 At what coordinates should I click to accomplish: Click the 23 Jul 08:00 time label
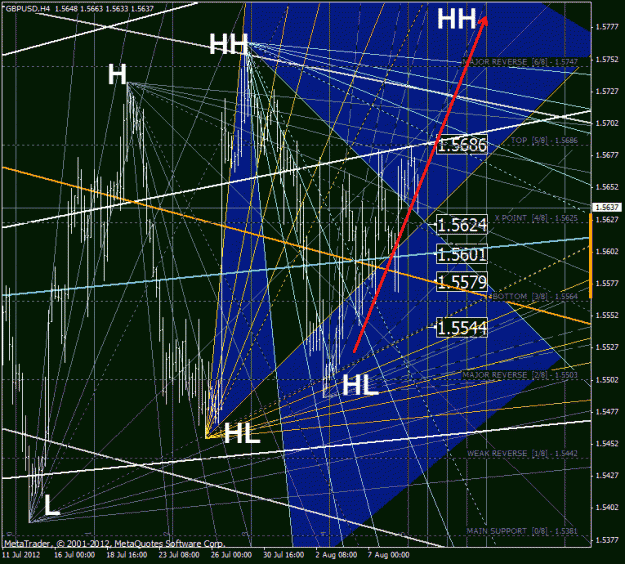(x=179, y=555)
